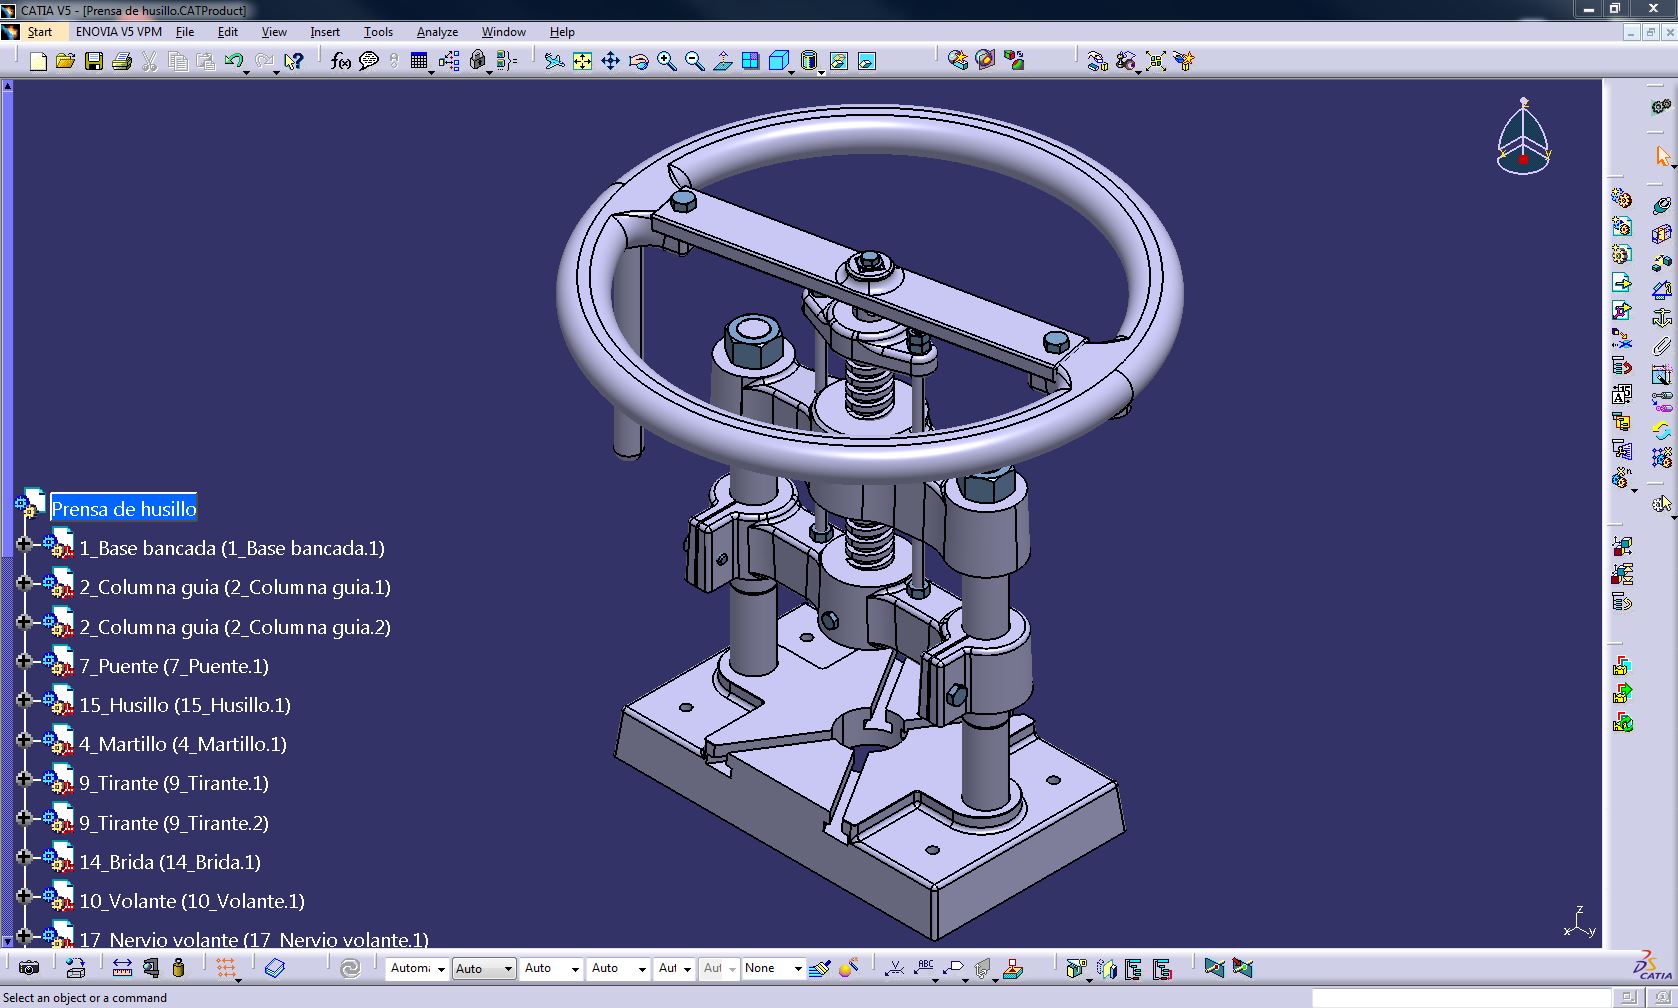Select 'Prensa de husillo' root node

(124, 509)
